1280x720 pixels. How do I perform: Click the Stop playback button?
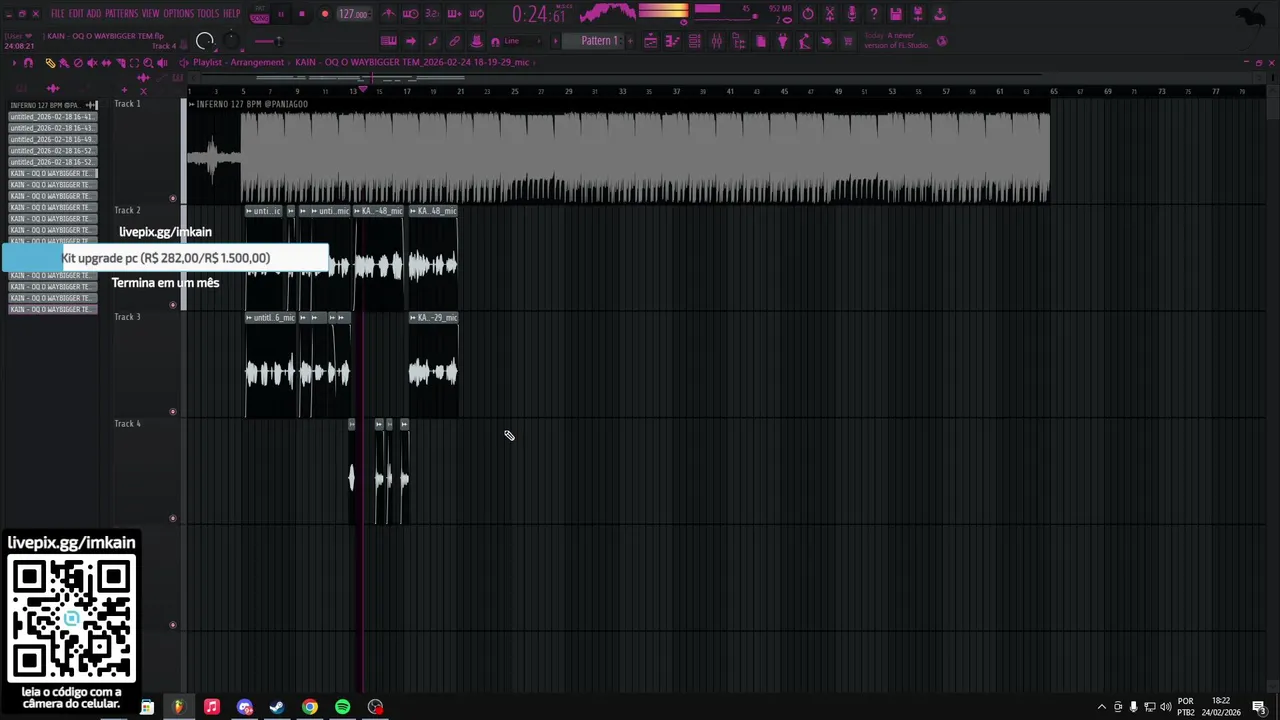coord(302,14)
